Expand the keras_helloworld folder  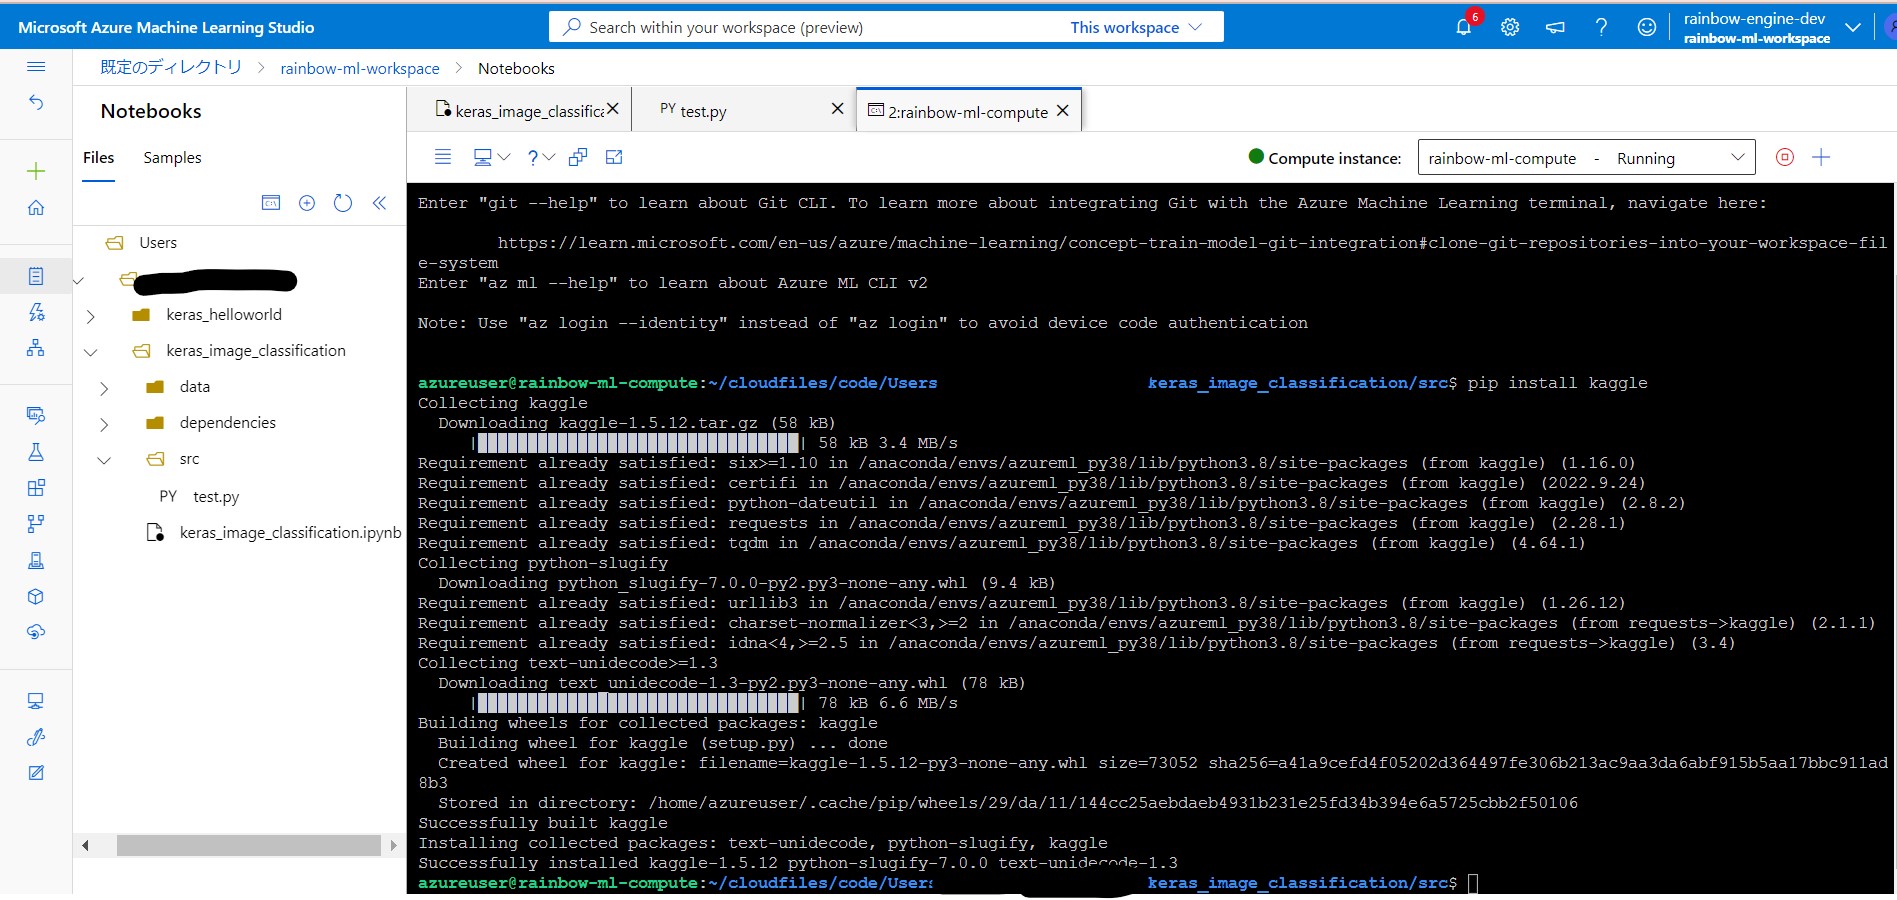click(x=90, y=316)
